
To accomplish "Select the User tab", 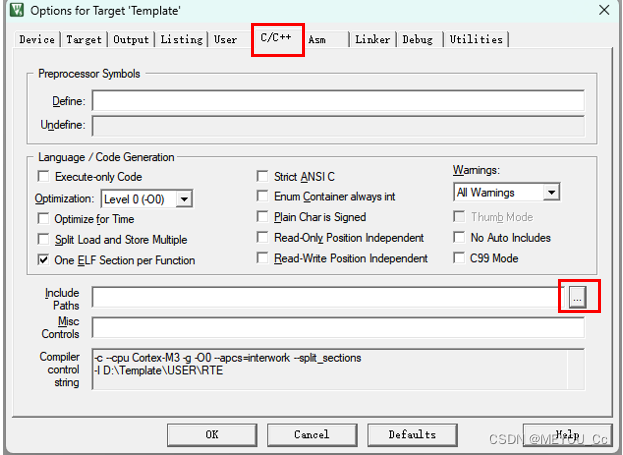I will [x=225, y=39].
